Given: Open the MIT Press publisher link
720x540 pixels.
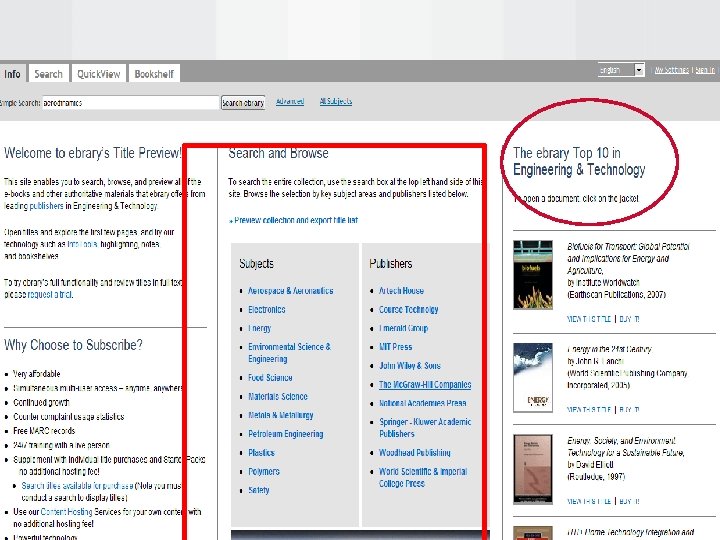Looking at the screenshot, I should point(395,347).
